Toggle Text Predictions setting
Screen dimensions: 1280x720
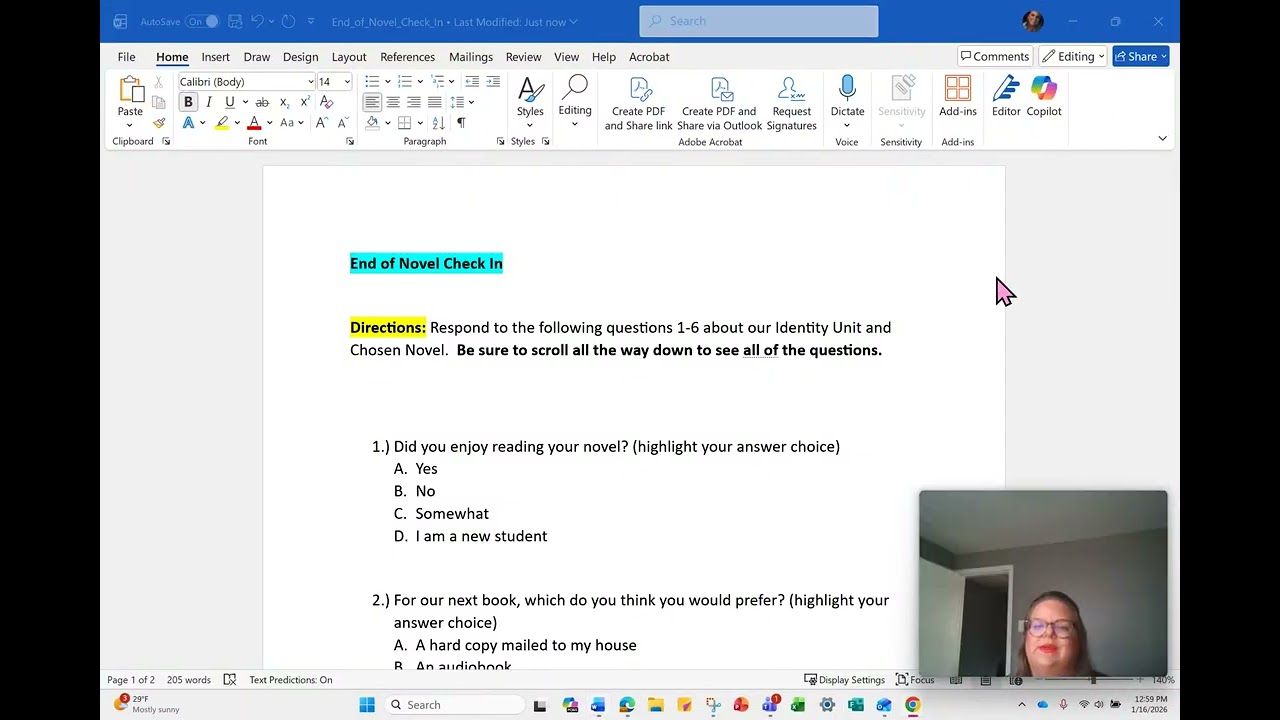(291, 680)
